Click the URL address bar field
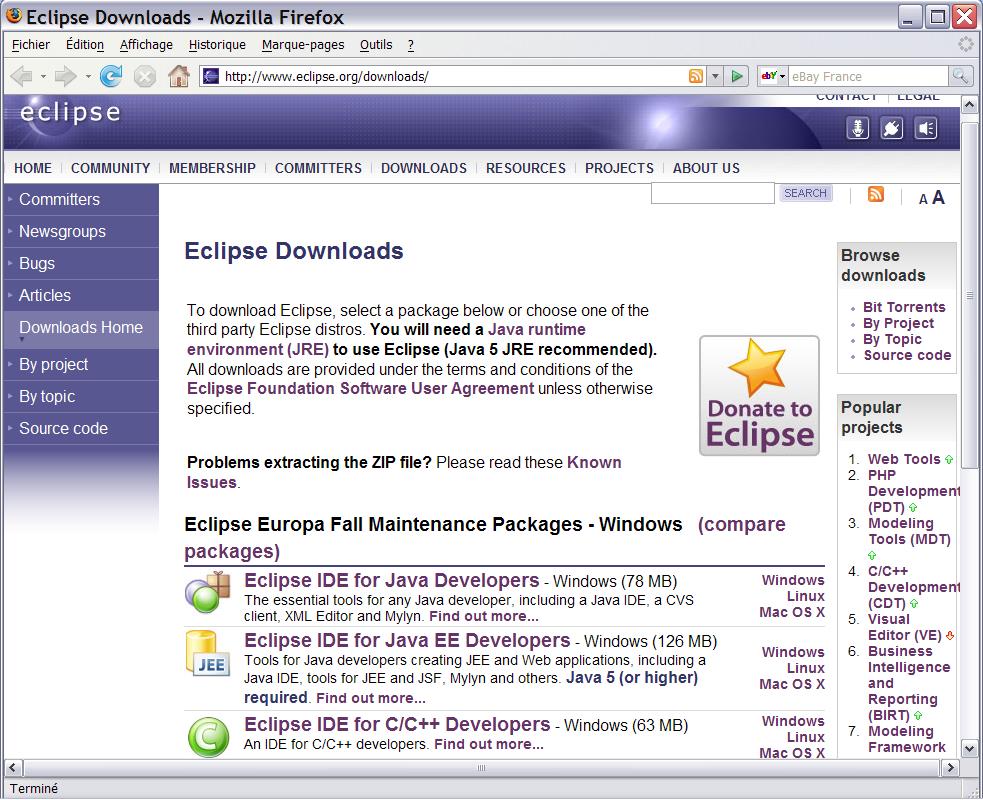Image resolution: width=983 pixels, height=800 pixels. point(452,76)
